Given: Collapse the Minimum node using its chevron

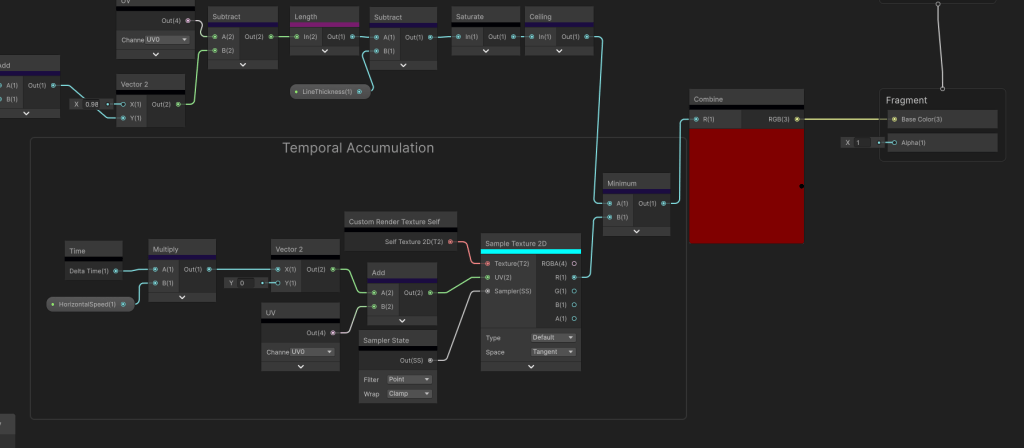Looking at the screenshot, I should (x=637, y=231).
